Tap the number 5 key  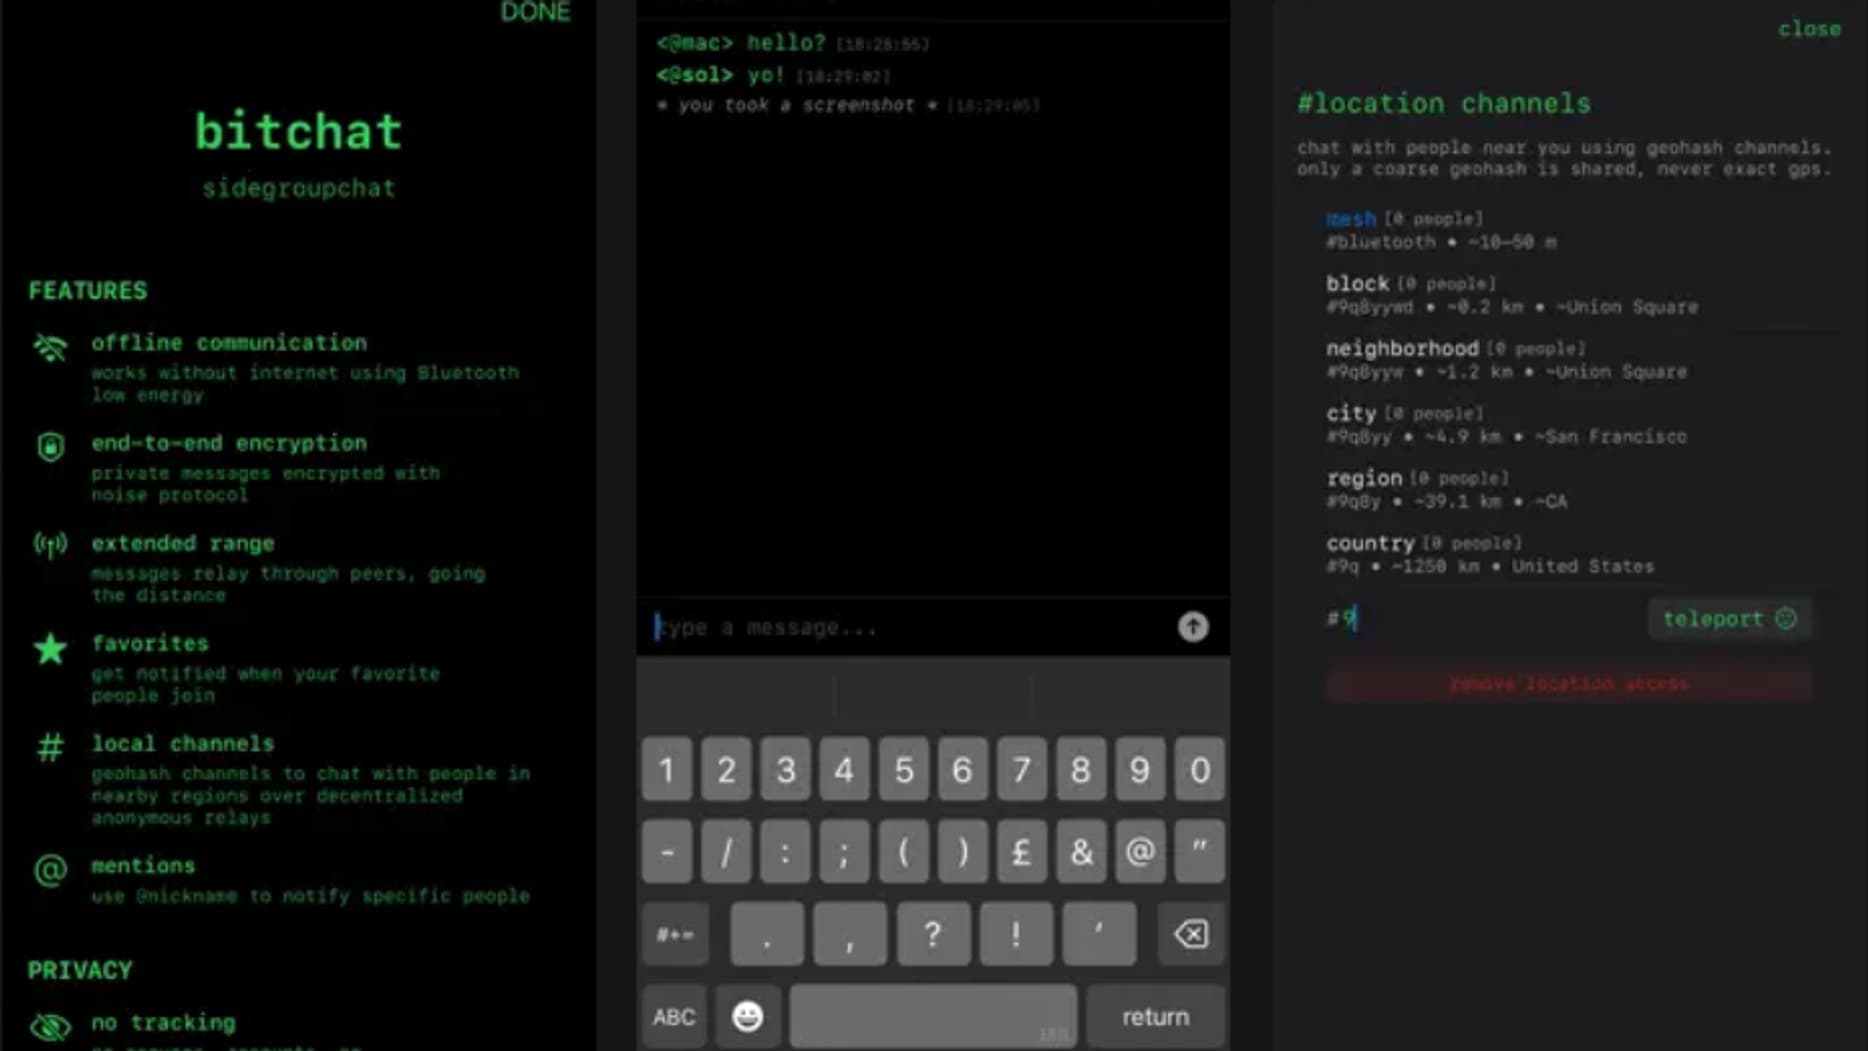click(x=903, y=770)
